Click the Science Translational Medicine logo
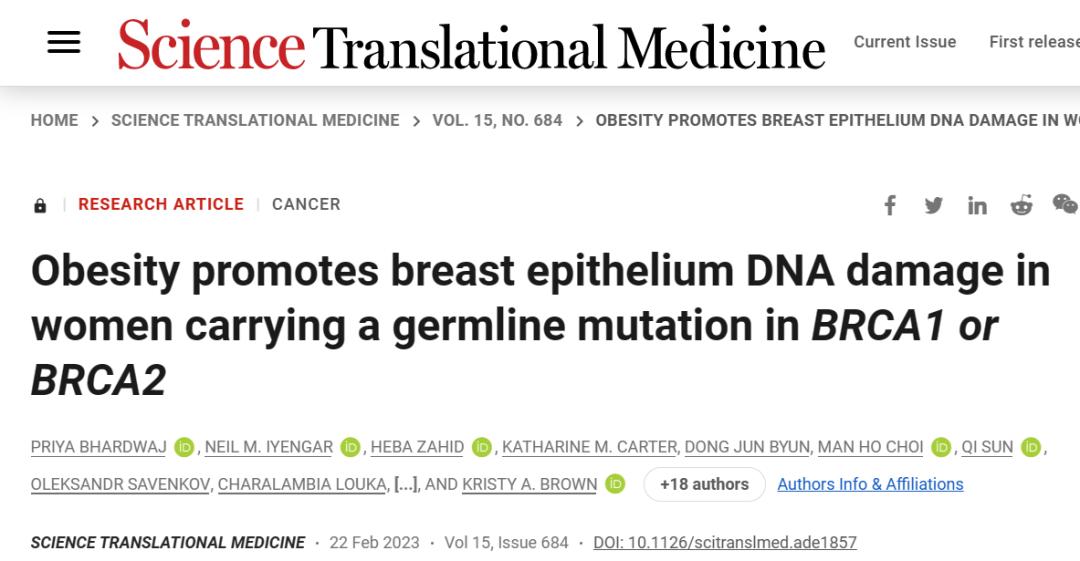The height and width of the screenshot is (561, 1080). point(471,44)
